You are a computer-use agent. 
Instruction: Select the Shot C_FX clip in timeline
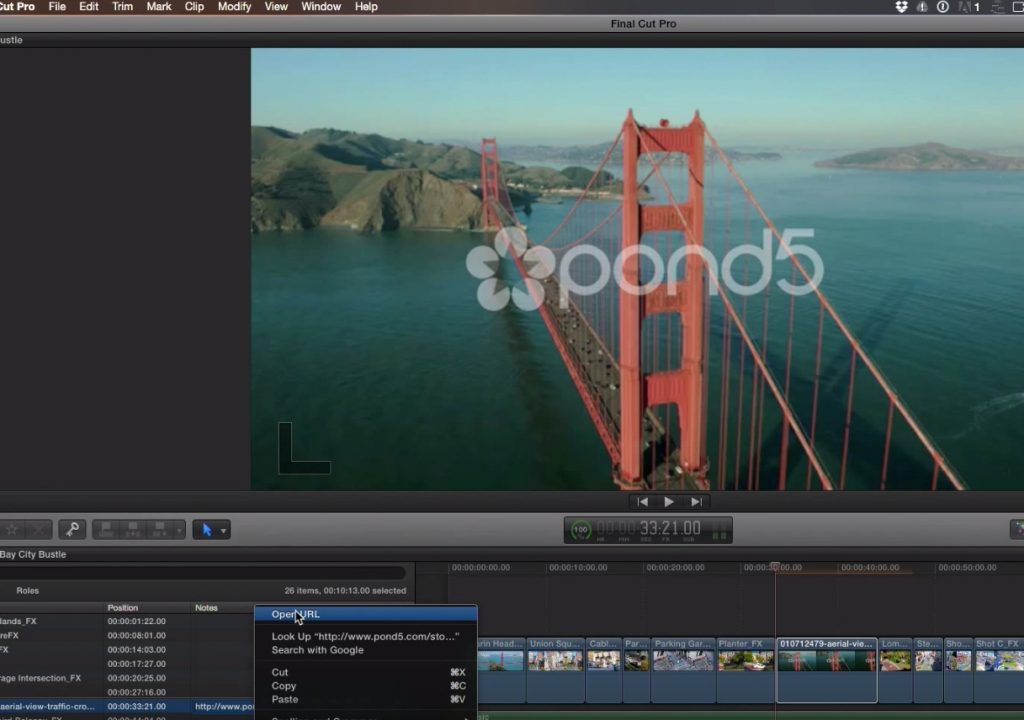(999, 670)
